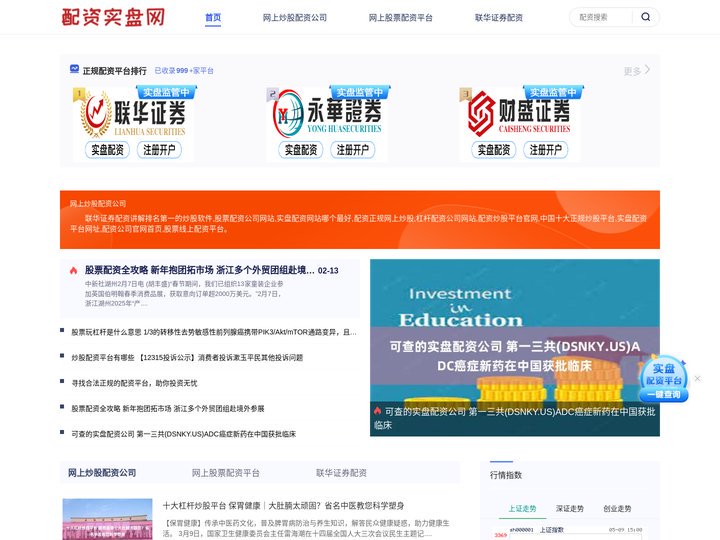Screen dimensions: 720x540
Task: Click 实盘配资 under 联华证券
Action: pyautogui.click(x=107, y=150)
